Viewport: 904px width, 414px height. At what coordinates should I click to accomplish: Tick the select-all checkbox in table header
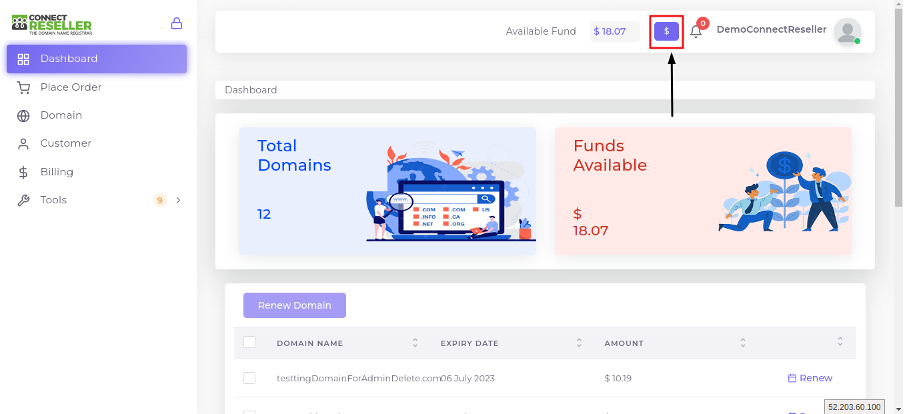[x=249, y=343]
